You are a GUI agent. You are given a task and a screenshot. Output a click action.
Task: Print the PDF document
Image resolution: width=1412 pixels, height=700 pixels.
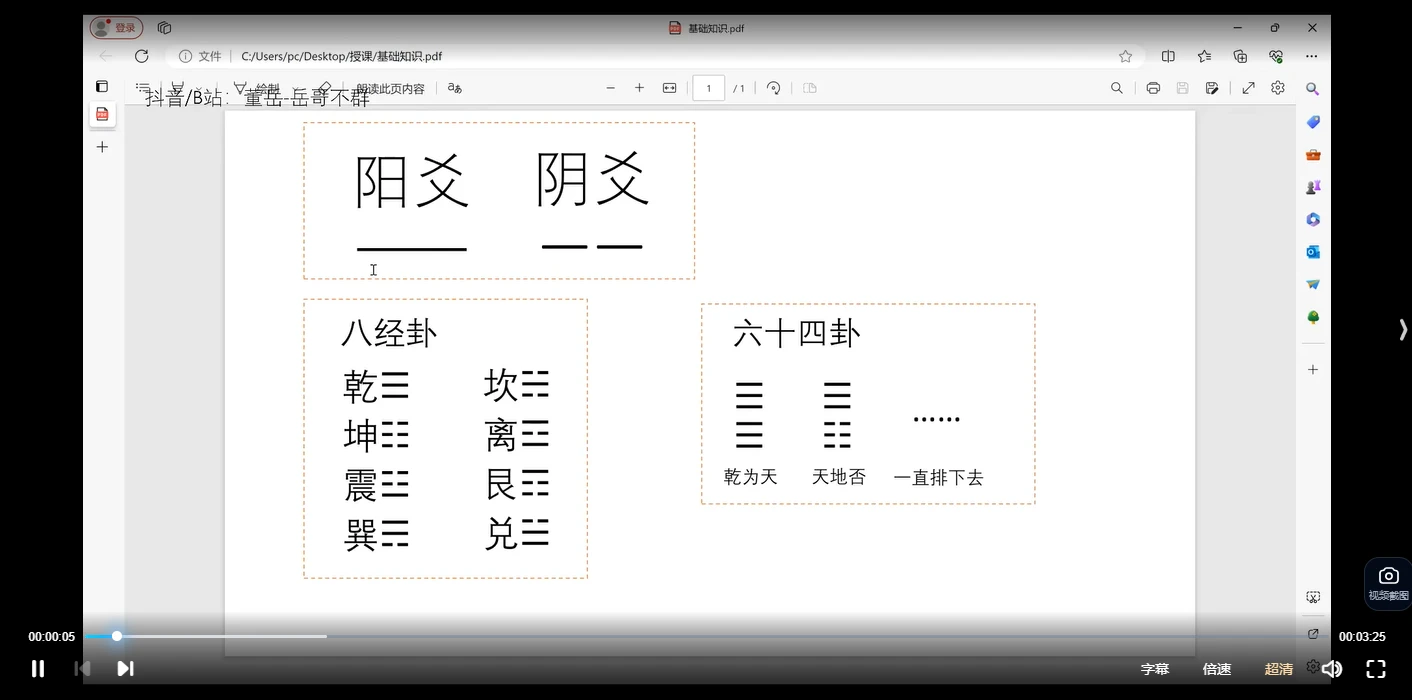(x=1153, y=88)
